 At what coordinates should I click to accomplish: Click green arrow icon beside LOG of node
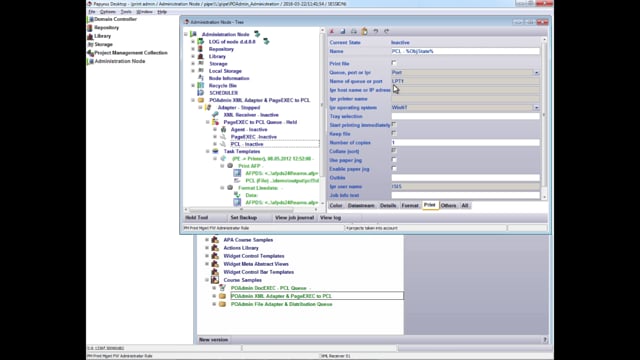coord(266,41)
